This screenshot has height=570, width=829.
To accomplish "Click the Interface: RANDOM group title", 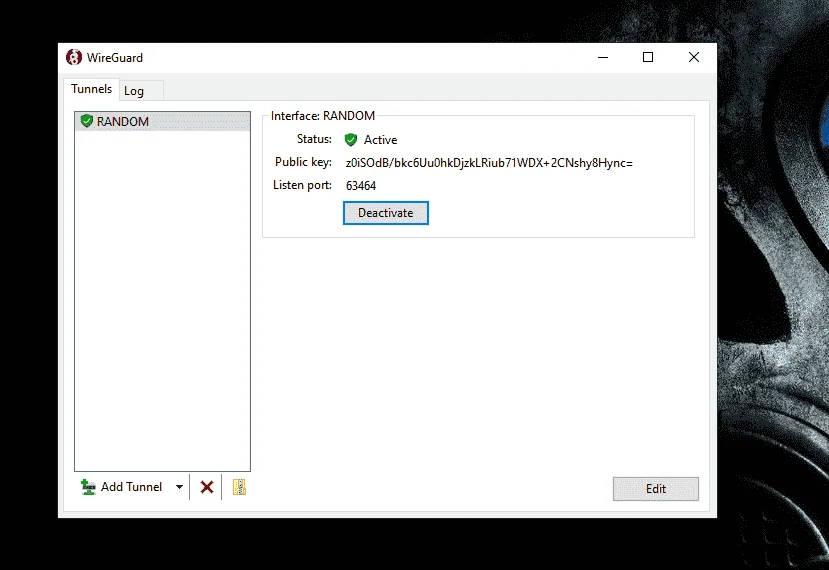I will (323, 116).
